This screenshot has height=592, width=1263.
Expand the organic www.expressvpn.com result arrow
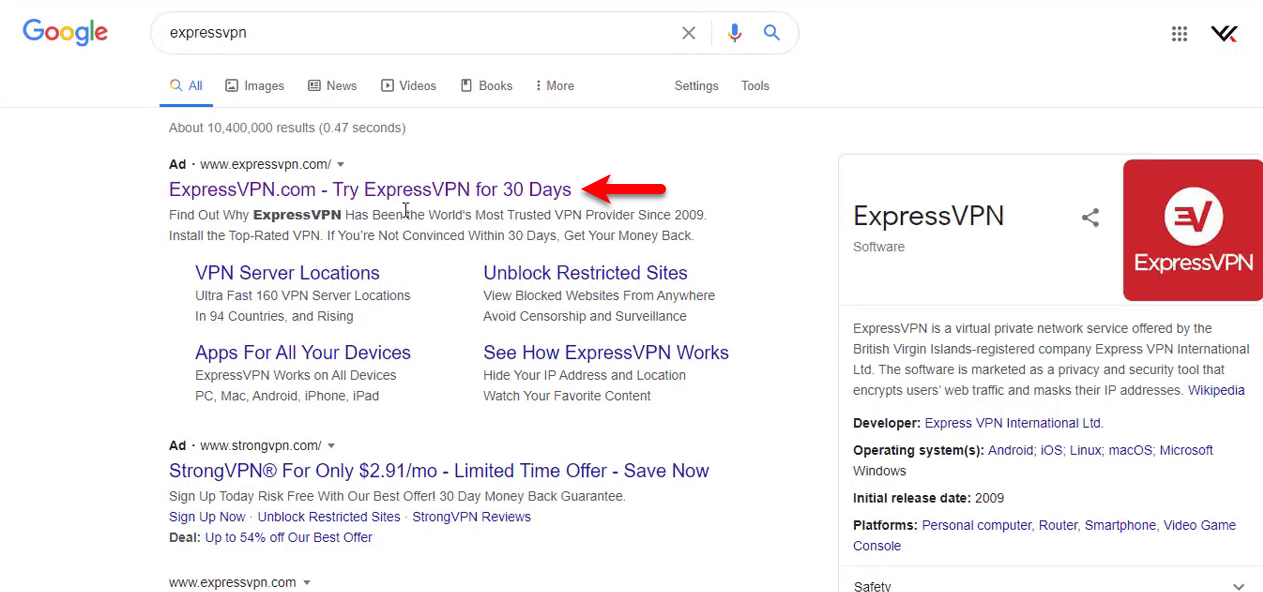tap(307, 583)
